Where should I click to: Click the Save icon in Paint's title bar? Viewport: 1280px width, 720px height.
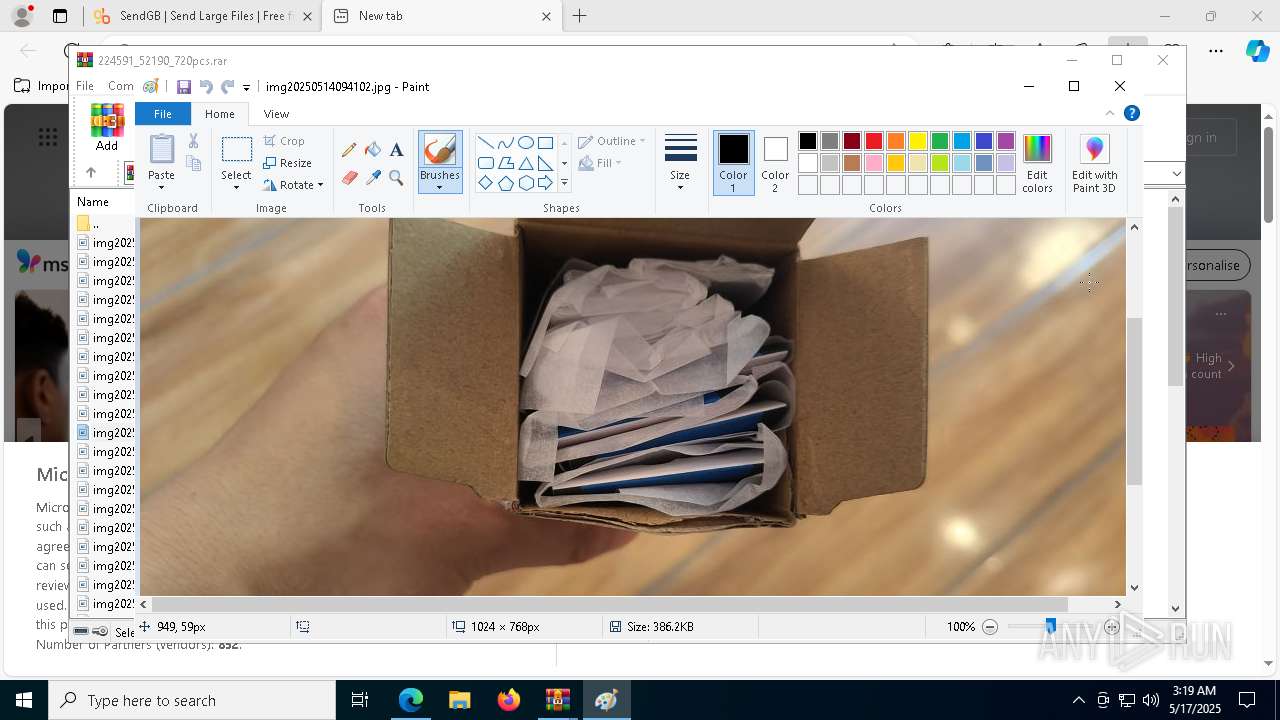[184, 87]
